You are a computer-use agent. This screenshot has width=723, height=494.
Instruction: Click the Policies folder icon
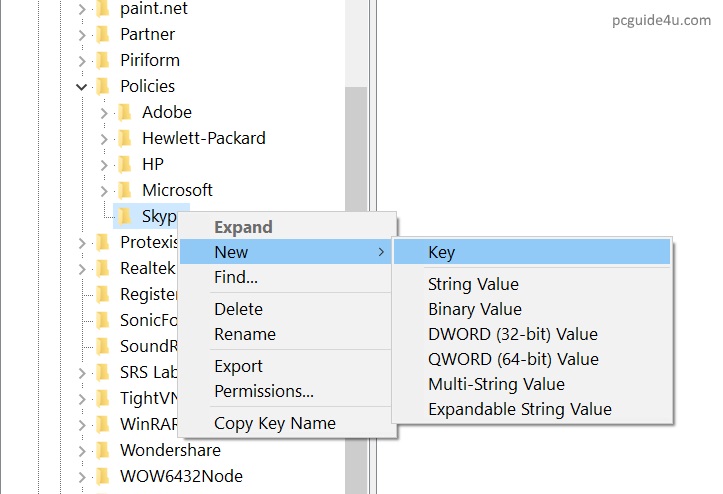click(102, 86)
